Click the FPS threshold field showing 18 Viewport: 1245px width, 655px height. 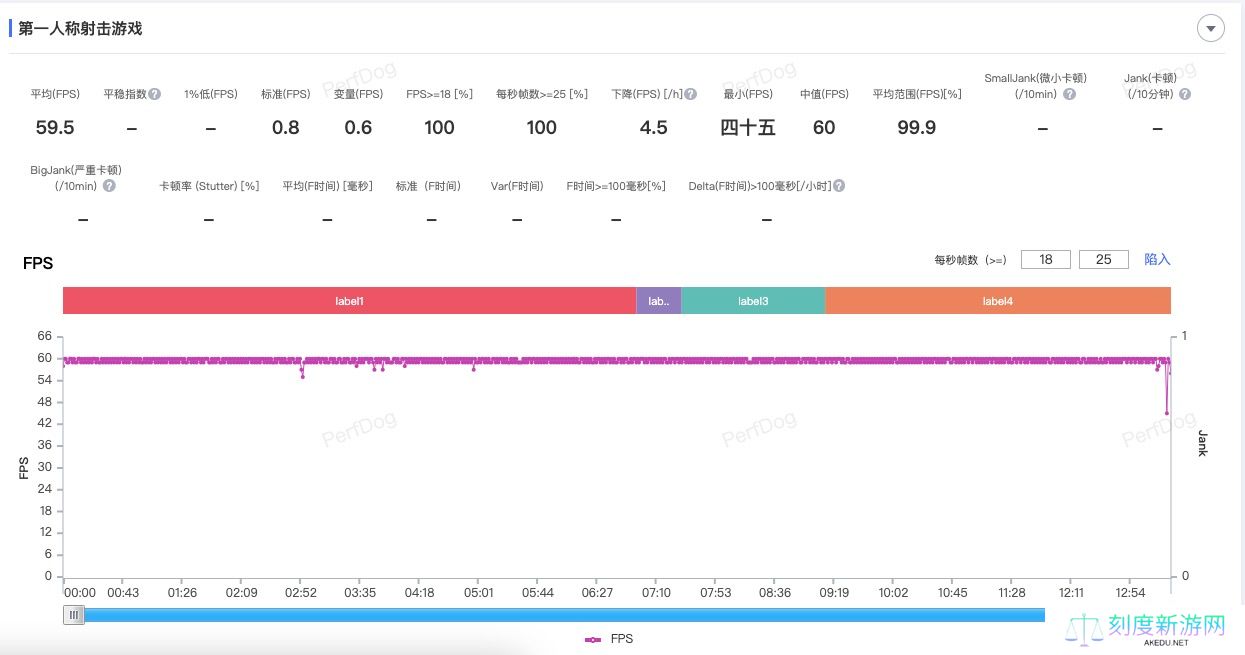pyautogui.click(x=1046, y=259)
